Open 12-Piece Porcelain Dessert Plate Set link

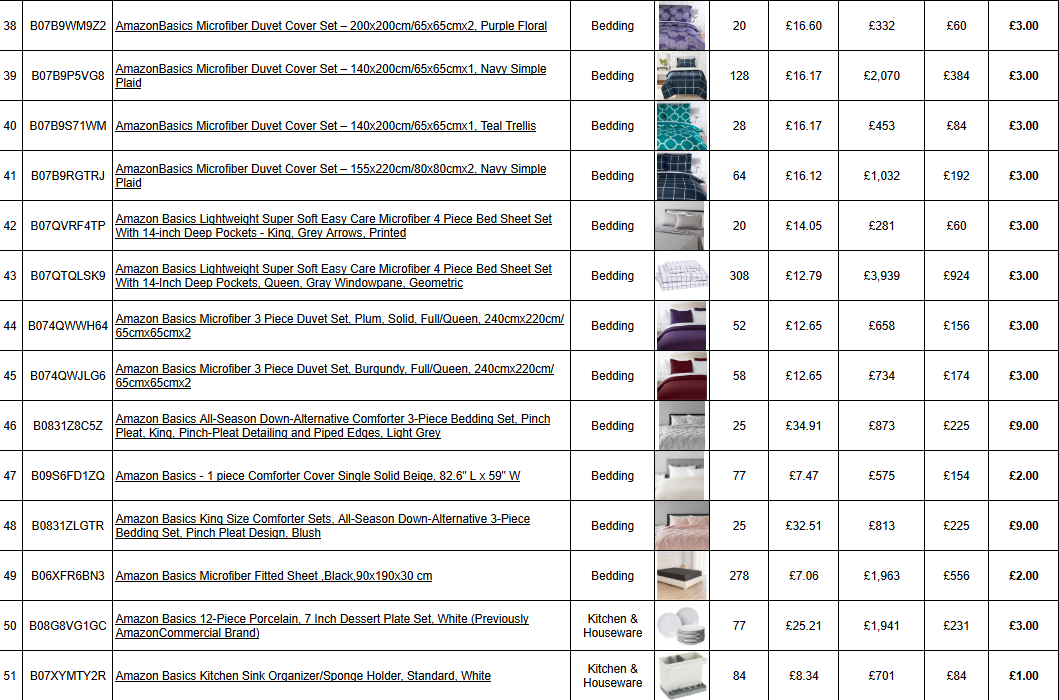322,626
